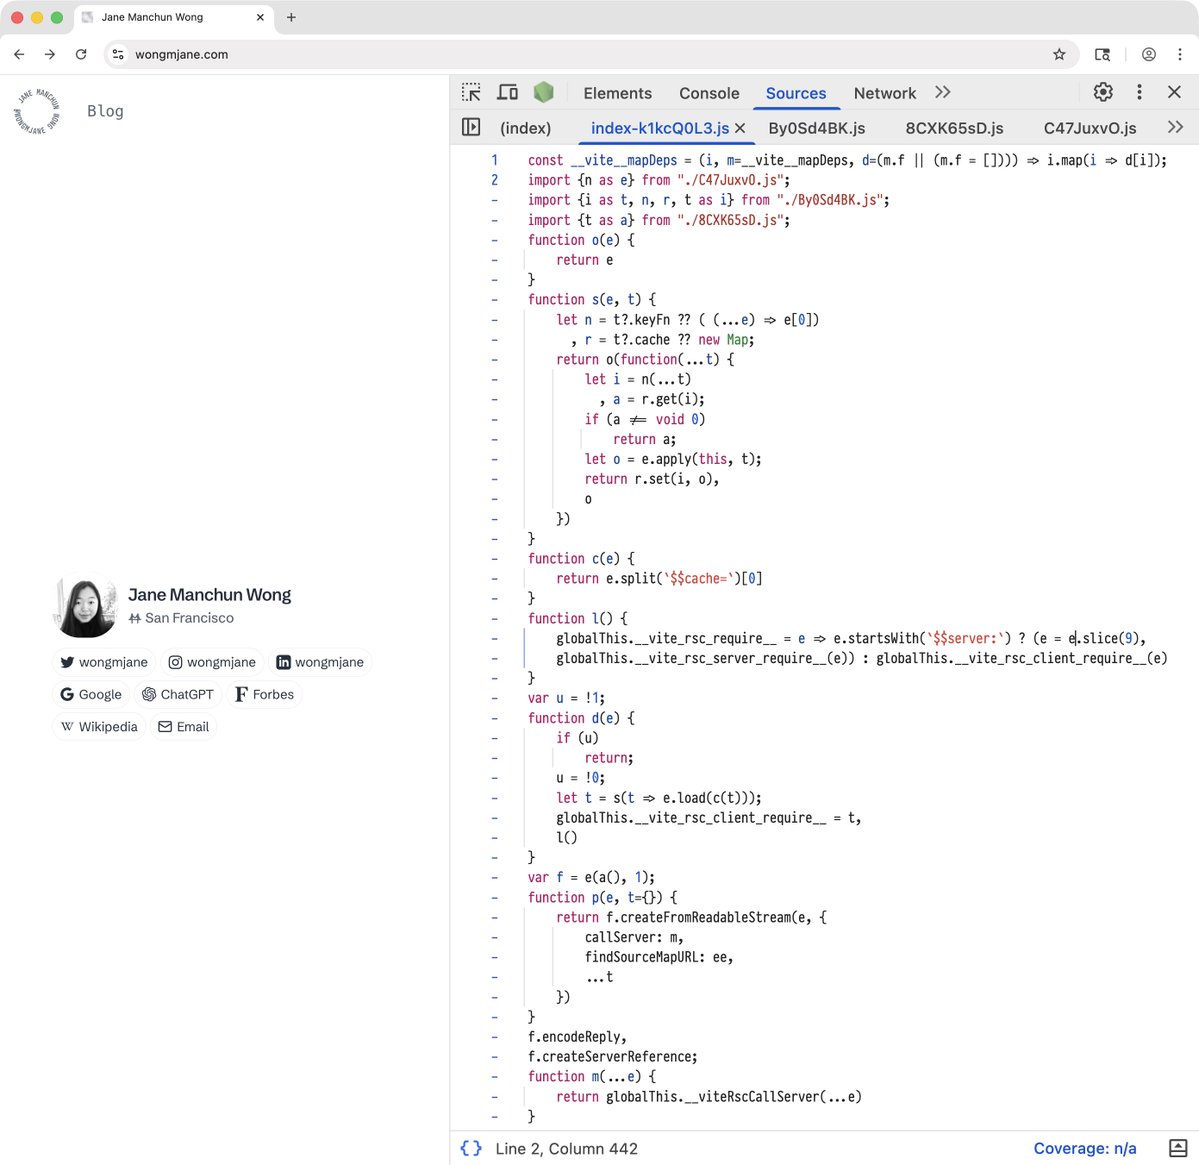Show more open file tabs

(1175, 127)
